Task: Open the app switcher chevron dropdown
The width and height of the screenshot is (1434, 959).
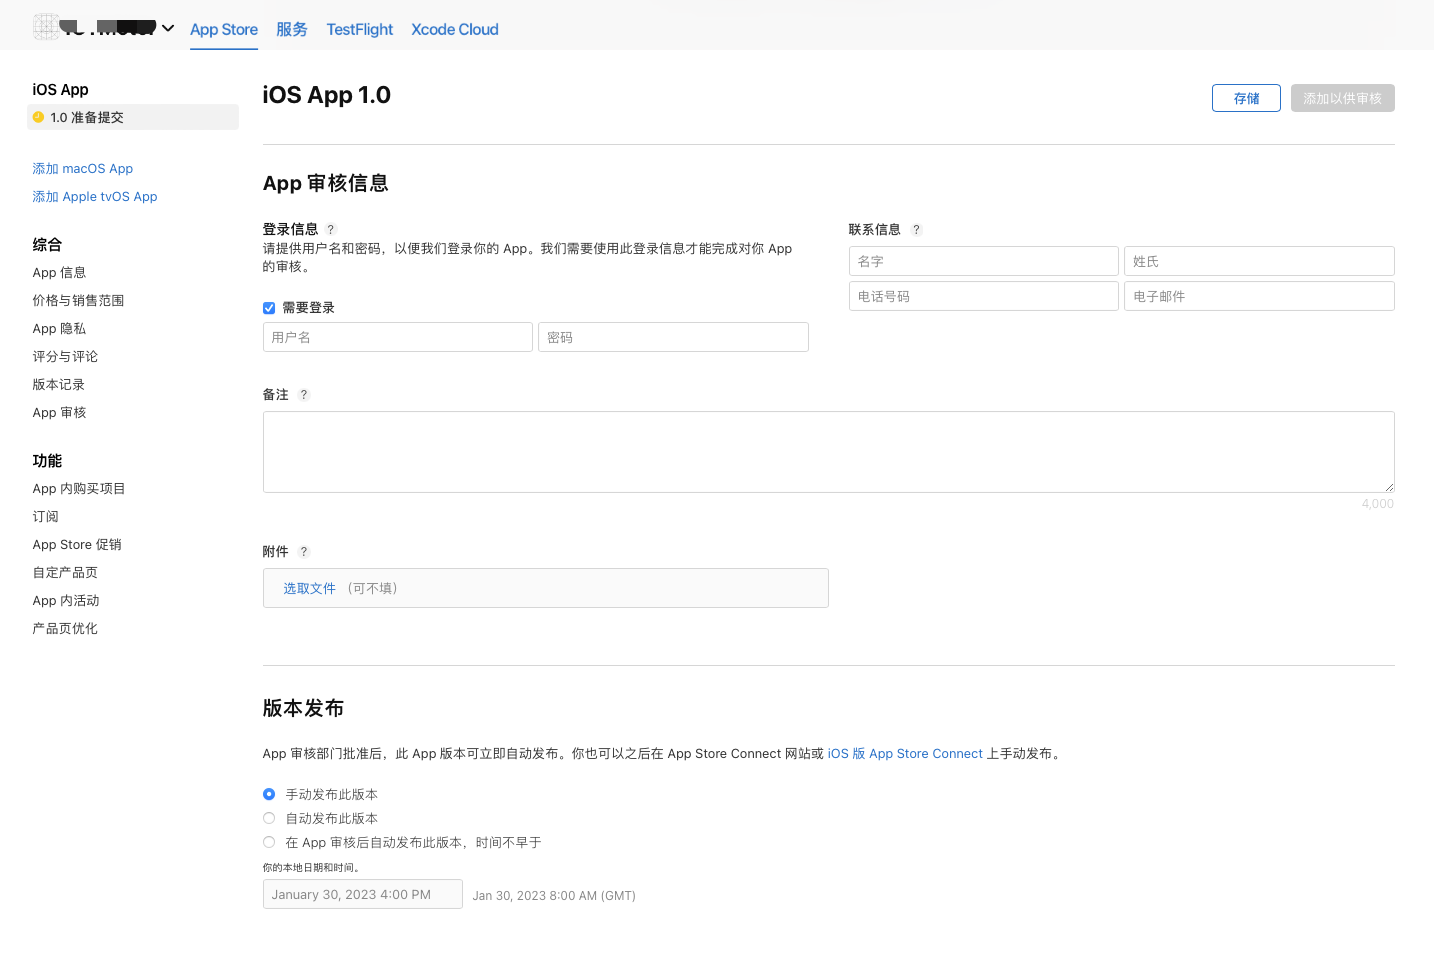Action: (168, 28)
